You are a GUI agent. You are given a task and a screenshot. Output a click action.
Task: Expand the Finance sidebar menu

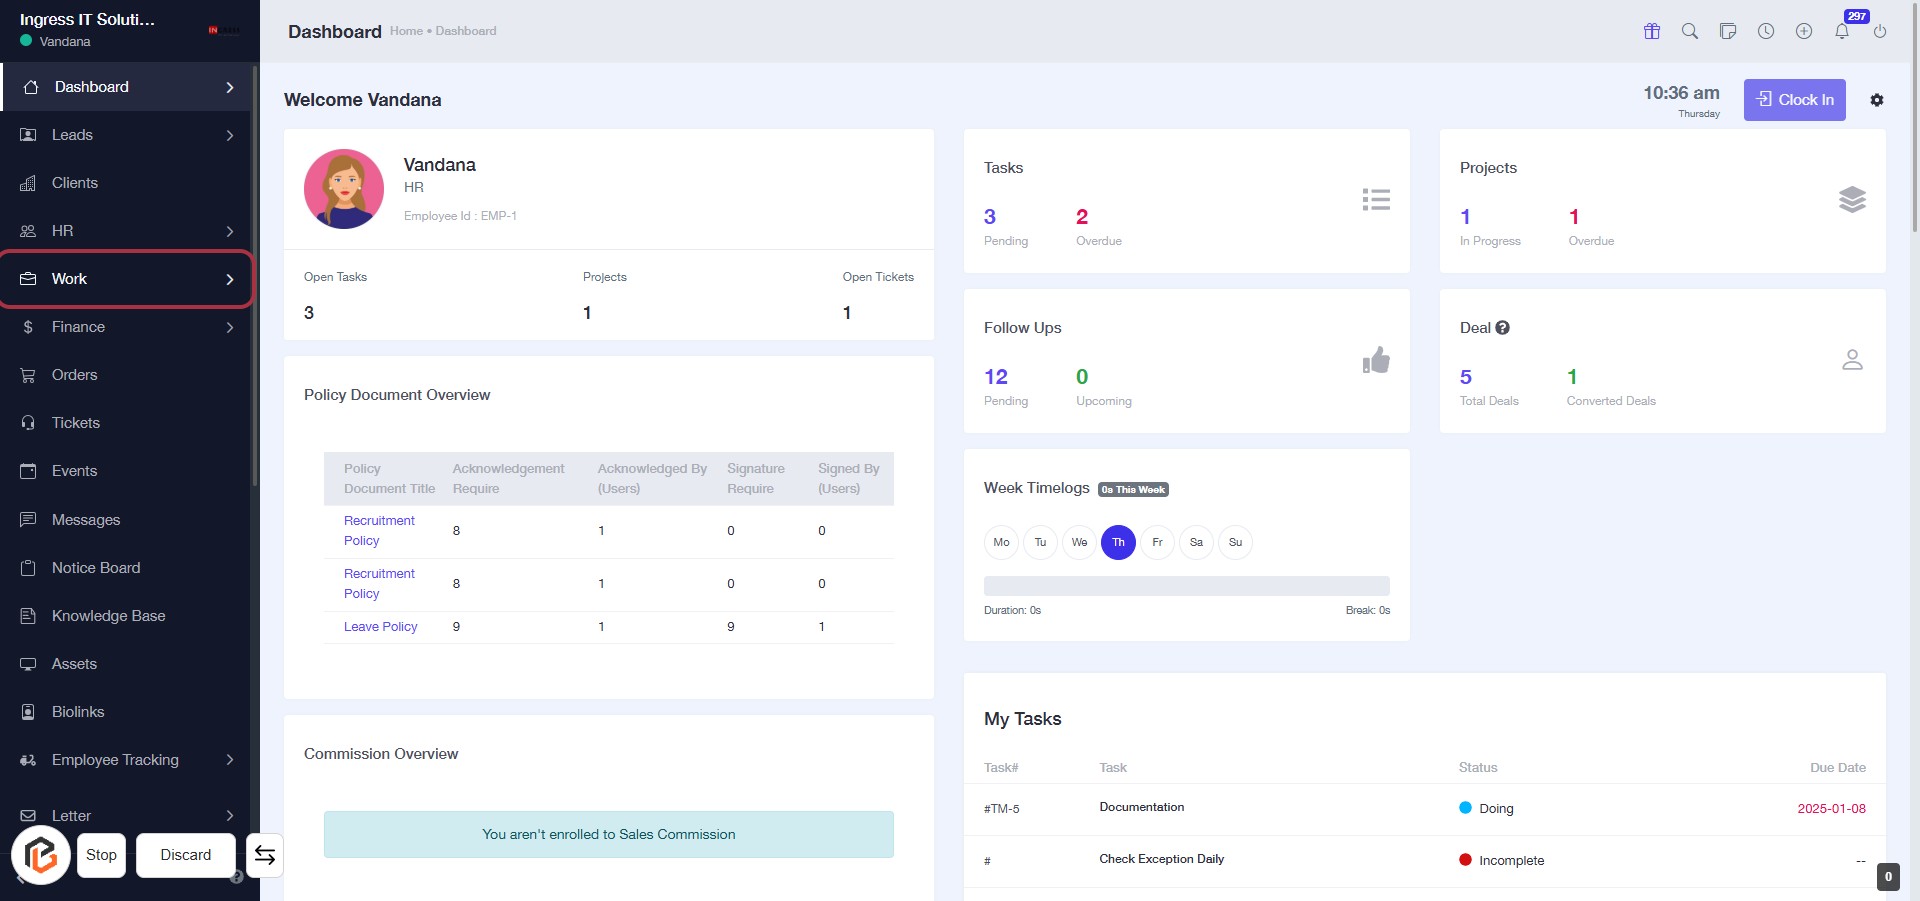pyautogui.click(x=126, y=327)
